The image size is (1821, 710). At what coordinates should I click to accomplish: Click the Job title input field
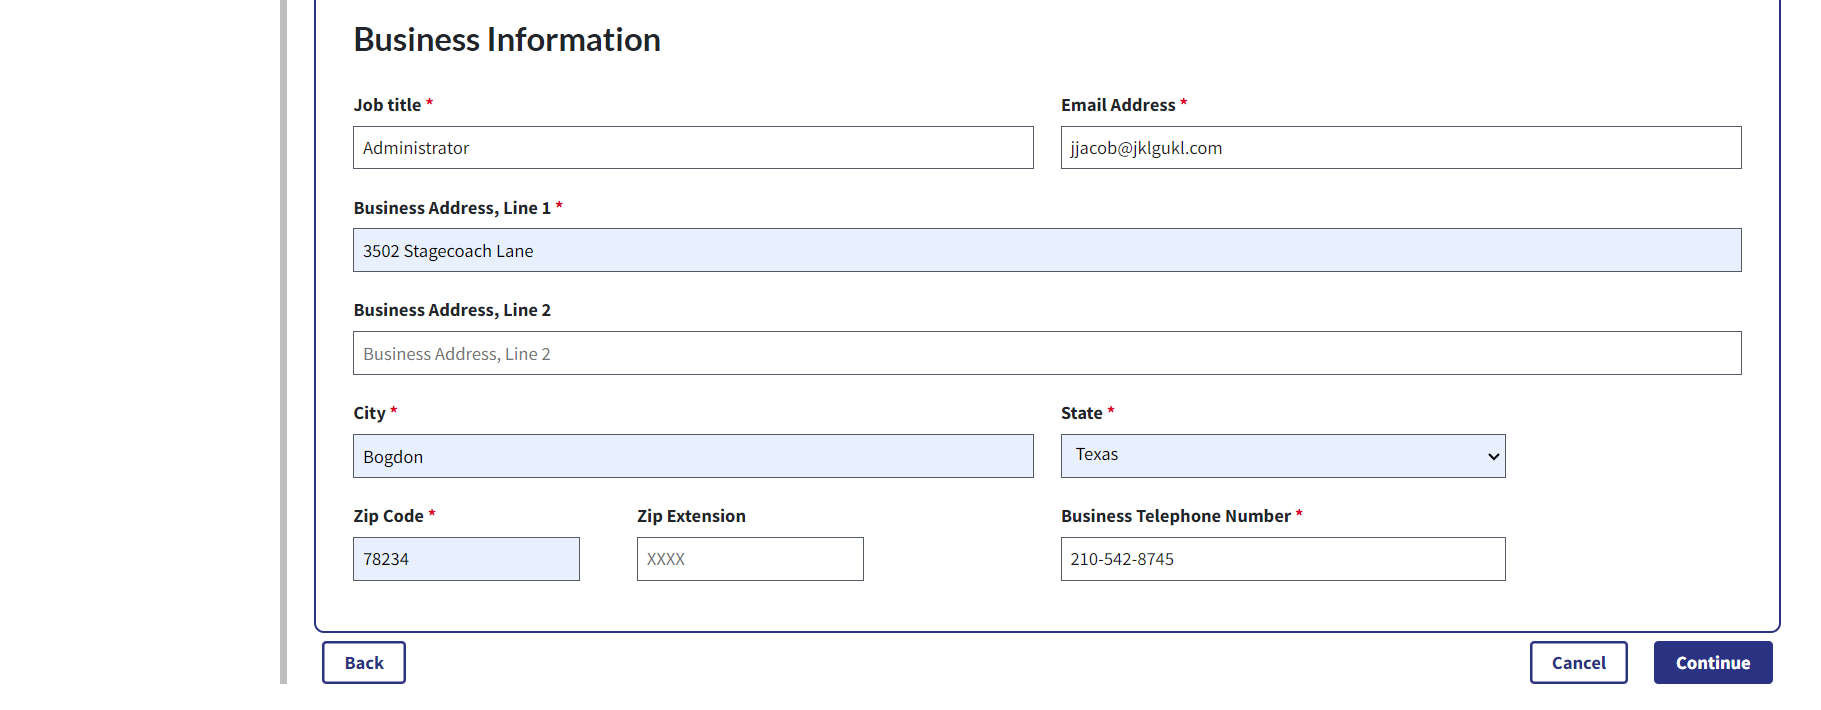coord(692,148)
